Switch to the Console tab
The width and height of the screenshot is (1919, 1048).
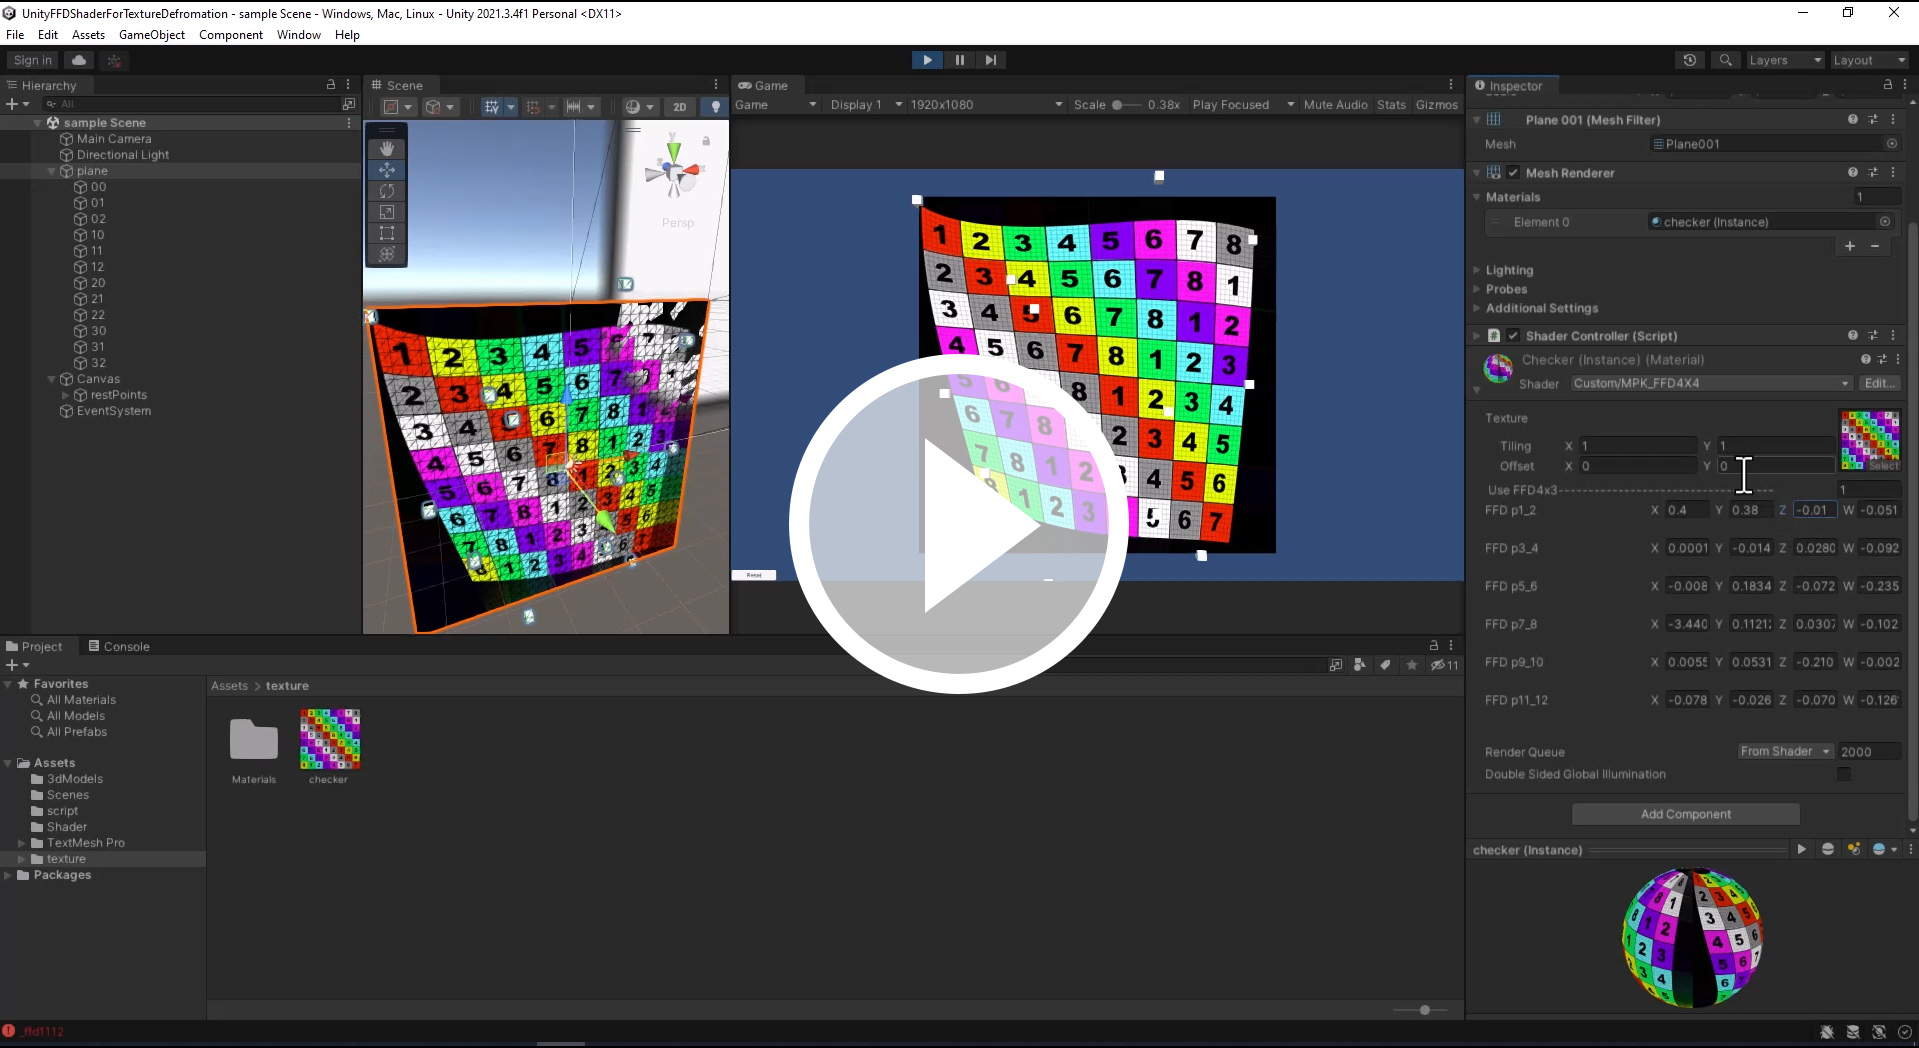click(119, 646)
